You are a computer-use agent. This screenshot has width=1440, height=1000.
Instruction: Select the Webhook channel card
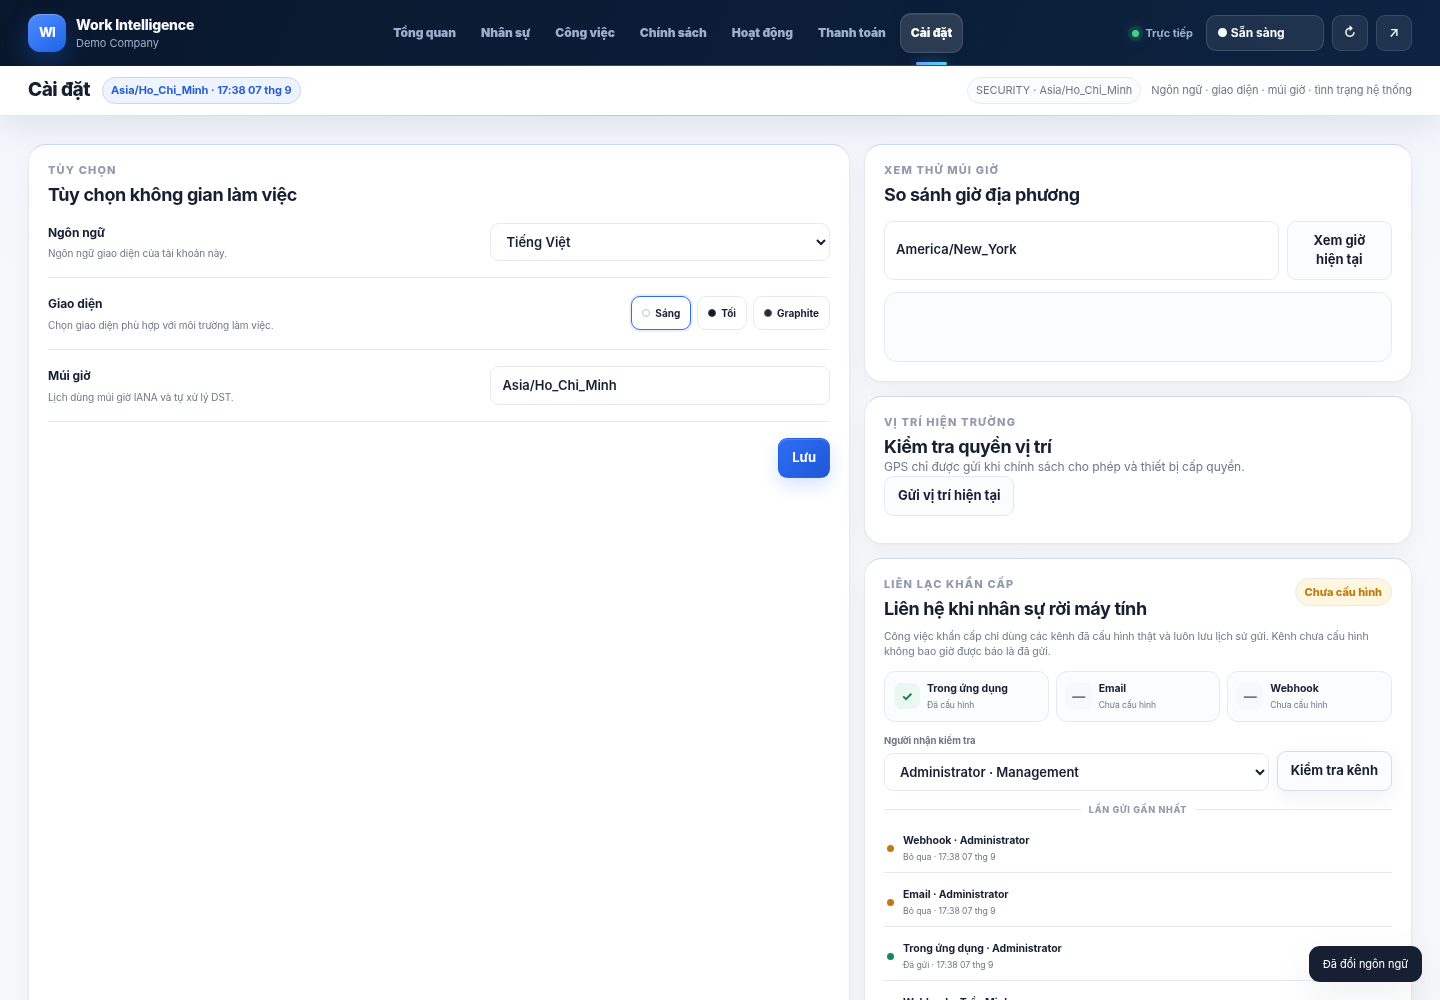point(1309,696)
